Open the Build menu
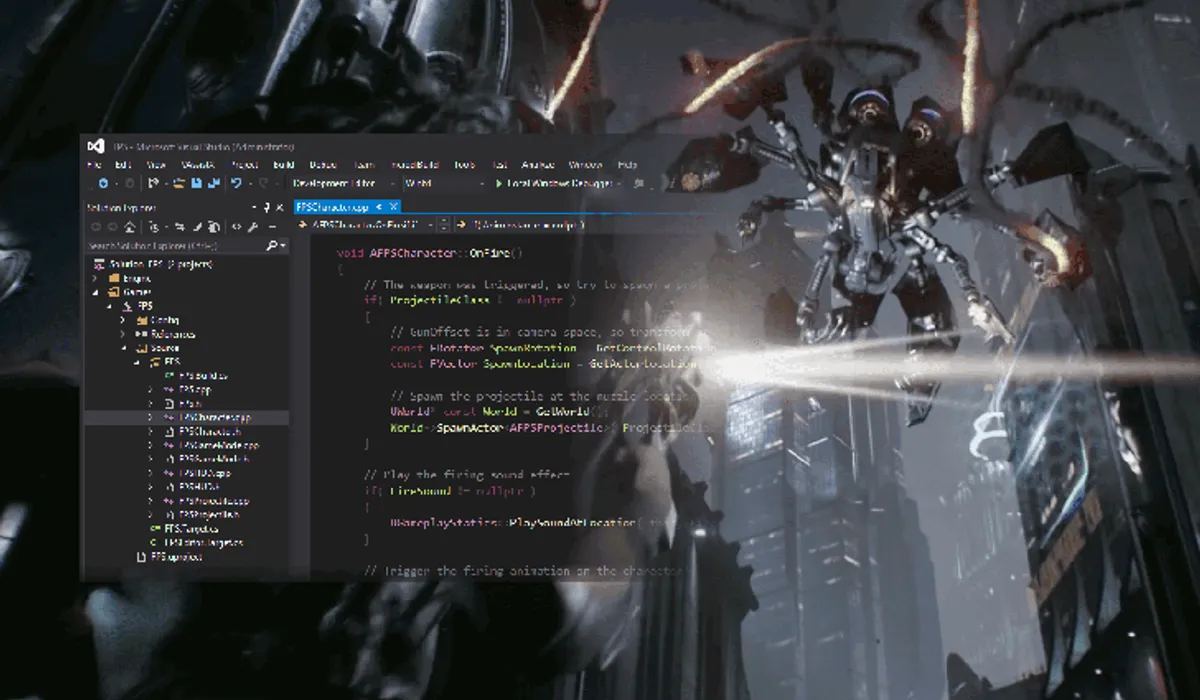Screen dimensions: 1200x700 (x=283, y=165)
